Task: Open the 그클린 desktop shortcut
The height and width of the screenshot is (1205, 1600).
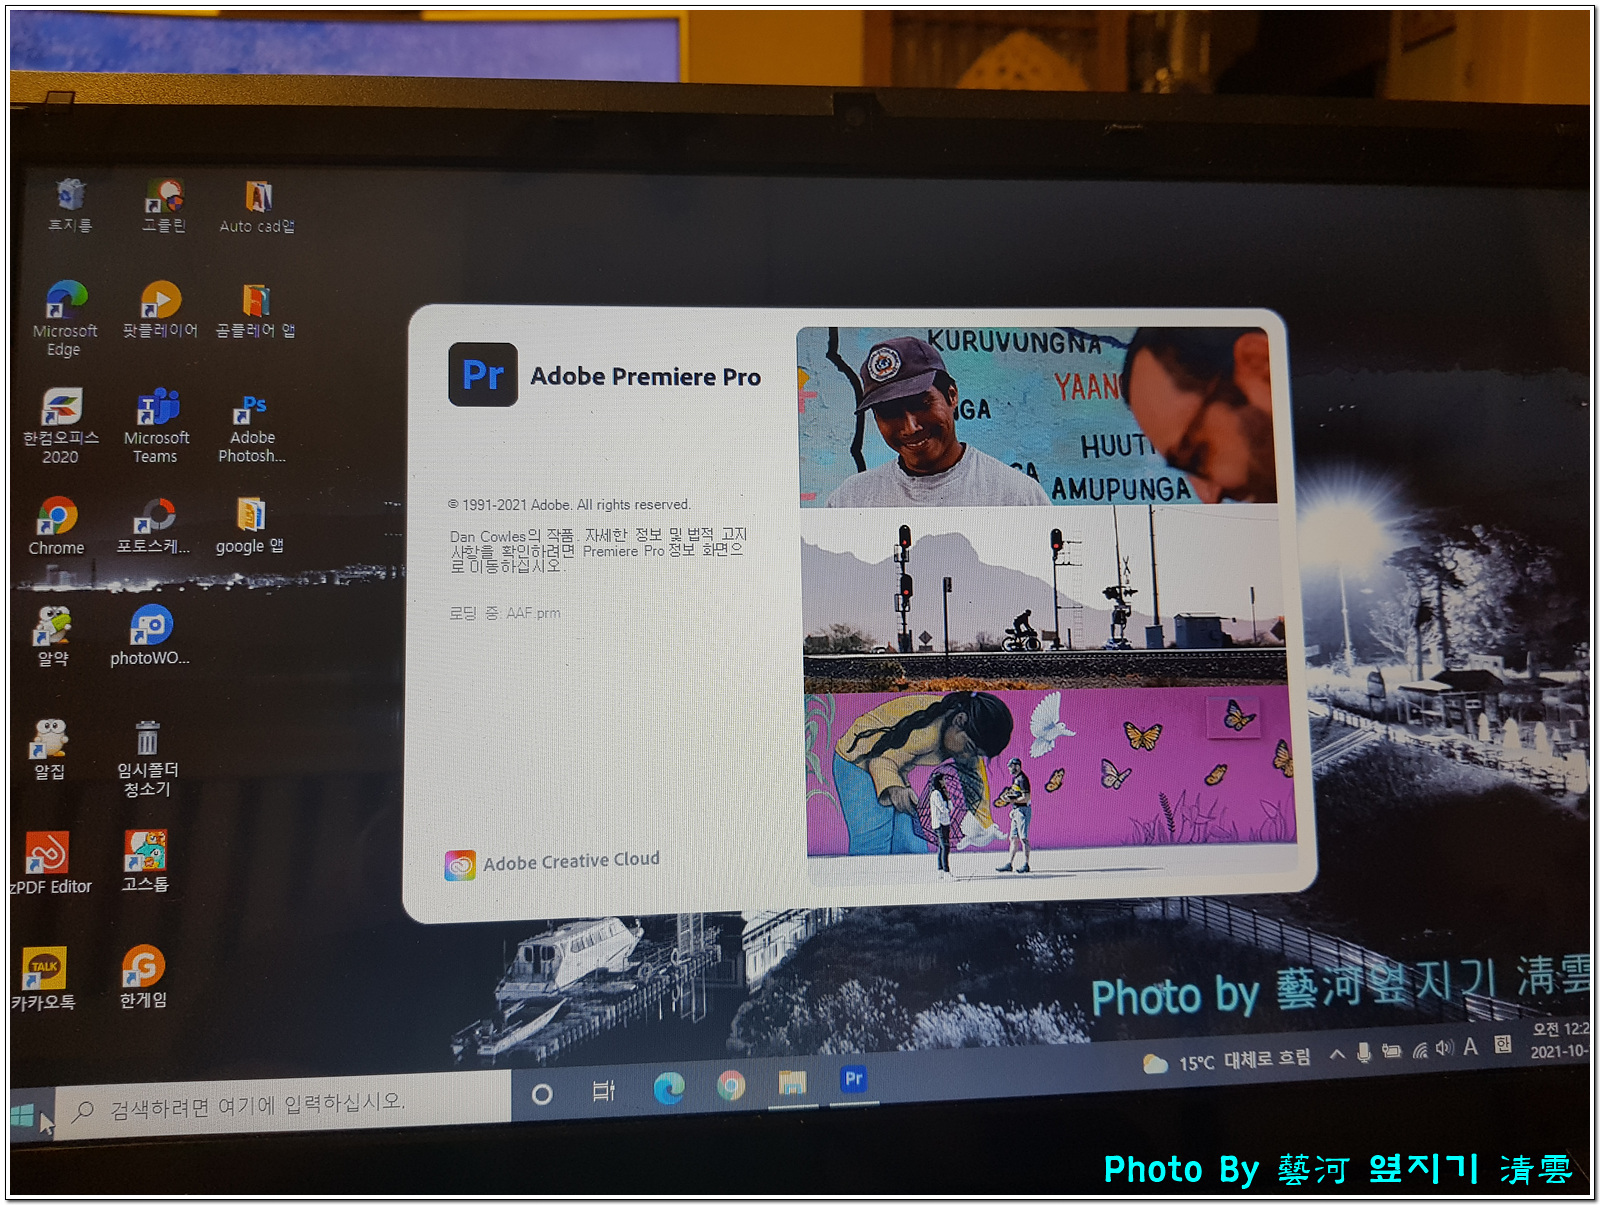Action: (163, 205)
